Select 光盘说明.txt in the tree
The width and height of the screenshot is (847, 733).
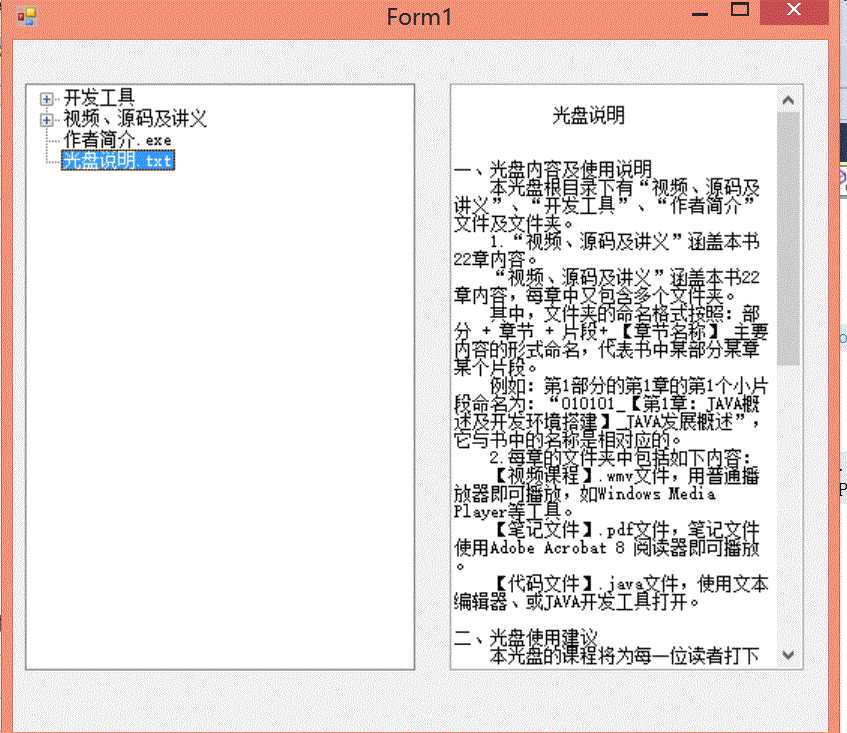[x=118, y=160]
